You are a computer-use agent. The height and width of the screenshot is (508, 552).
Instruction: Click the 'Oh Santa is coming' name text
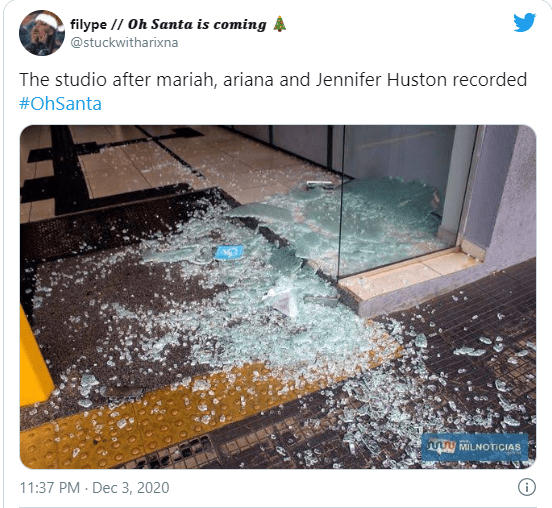tap(197, 24)
